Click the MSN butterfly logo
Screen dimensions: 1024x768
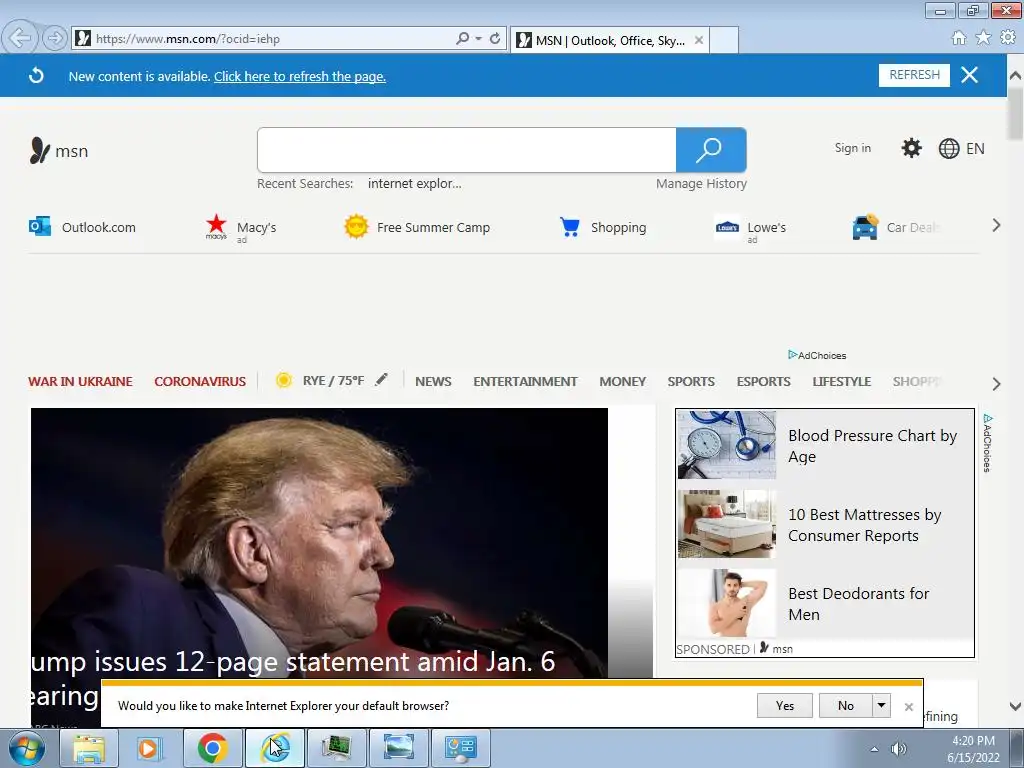[x=40, y=150]
